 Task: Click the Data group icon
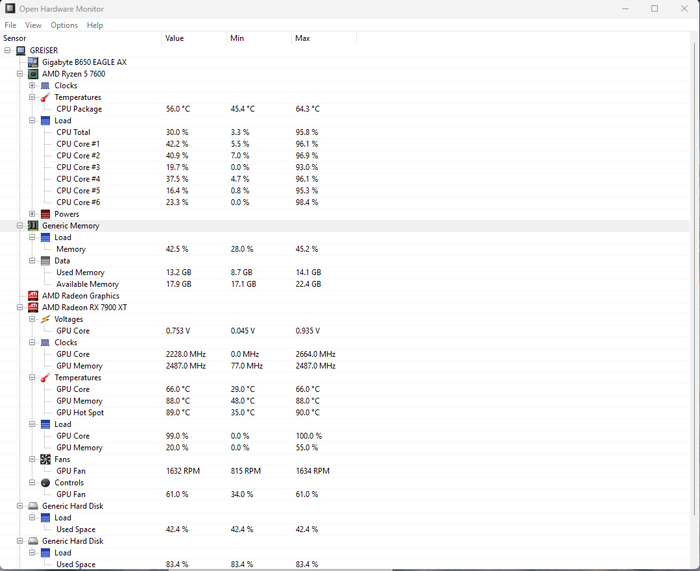point(45,261)
